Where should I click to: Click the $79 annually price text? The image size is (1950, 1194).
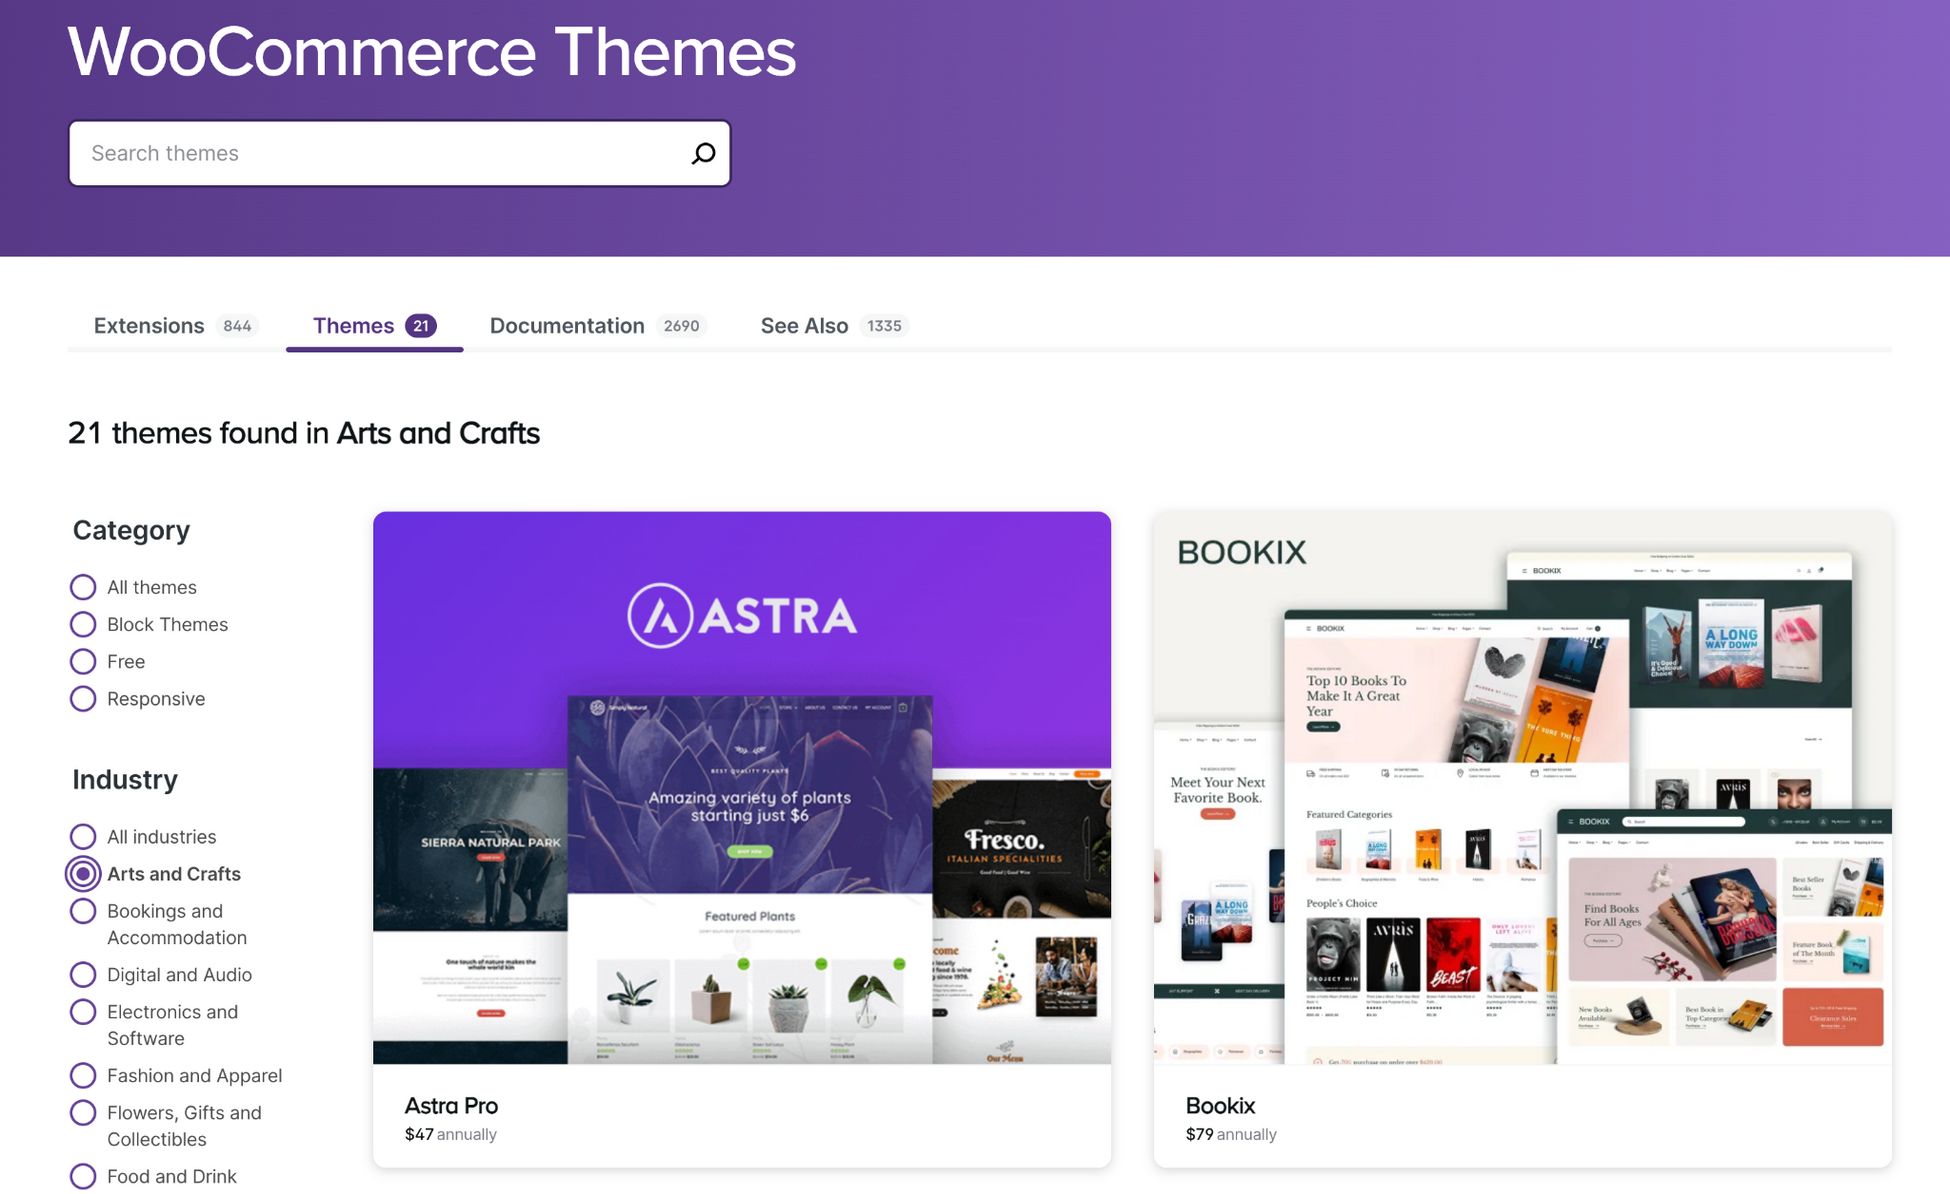pyautogui.click(x=1231, y=1134)
